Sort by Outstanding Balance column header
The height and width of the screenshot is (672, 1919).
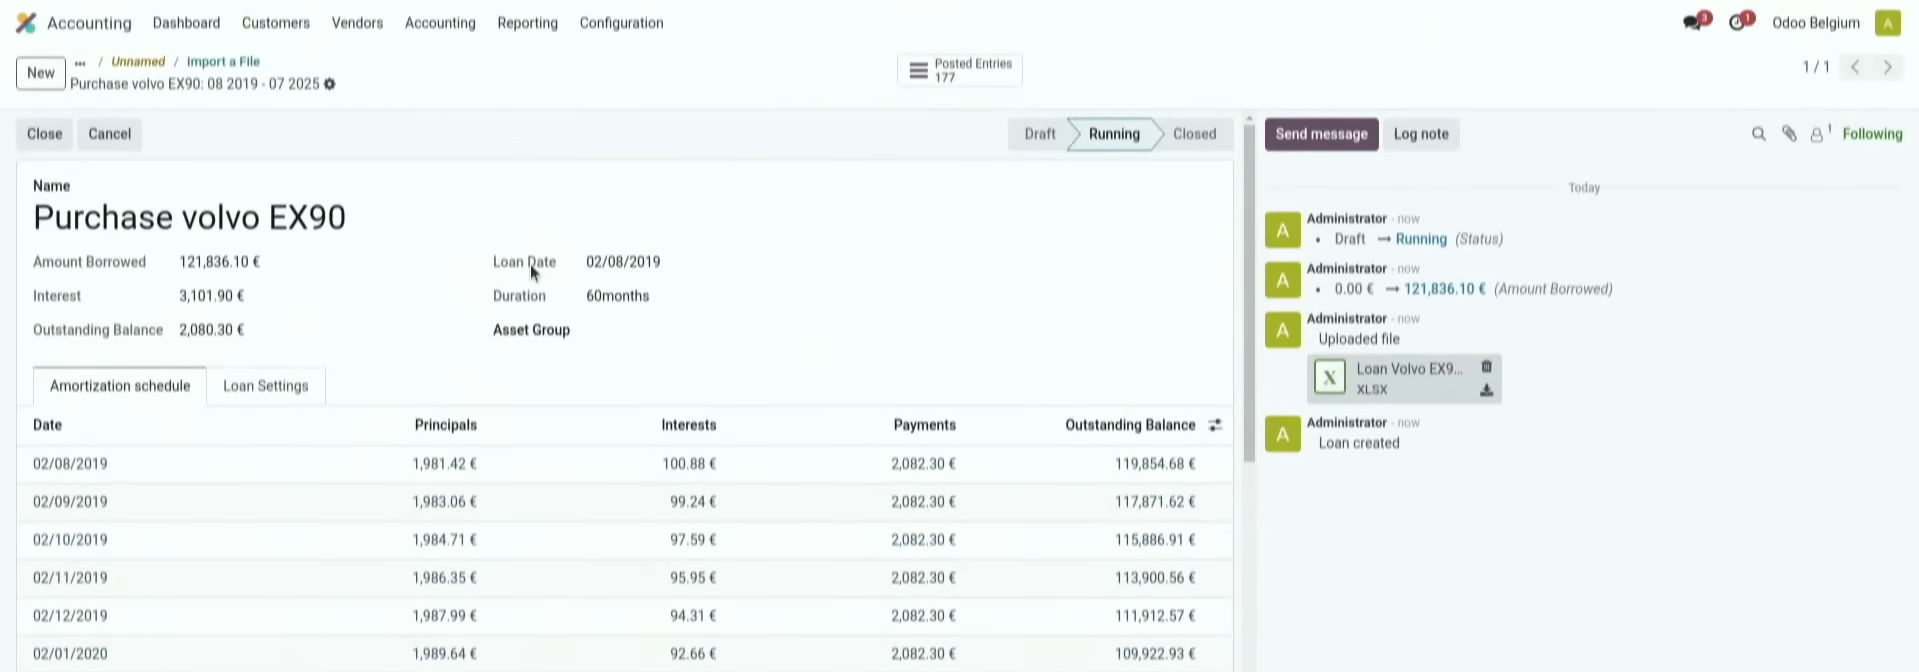pos(1130,425)
